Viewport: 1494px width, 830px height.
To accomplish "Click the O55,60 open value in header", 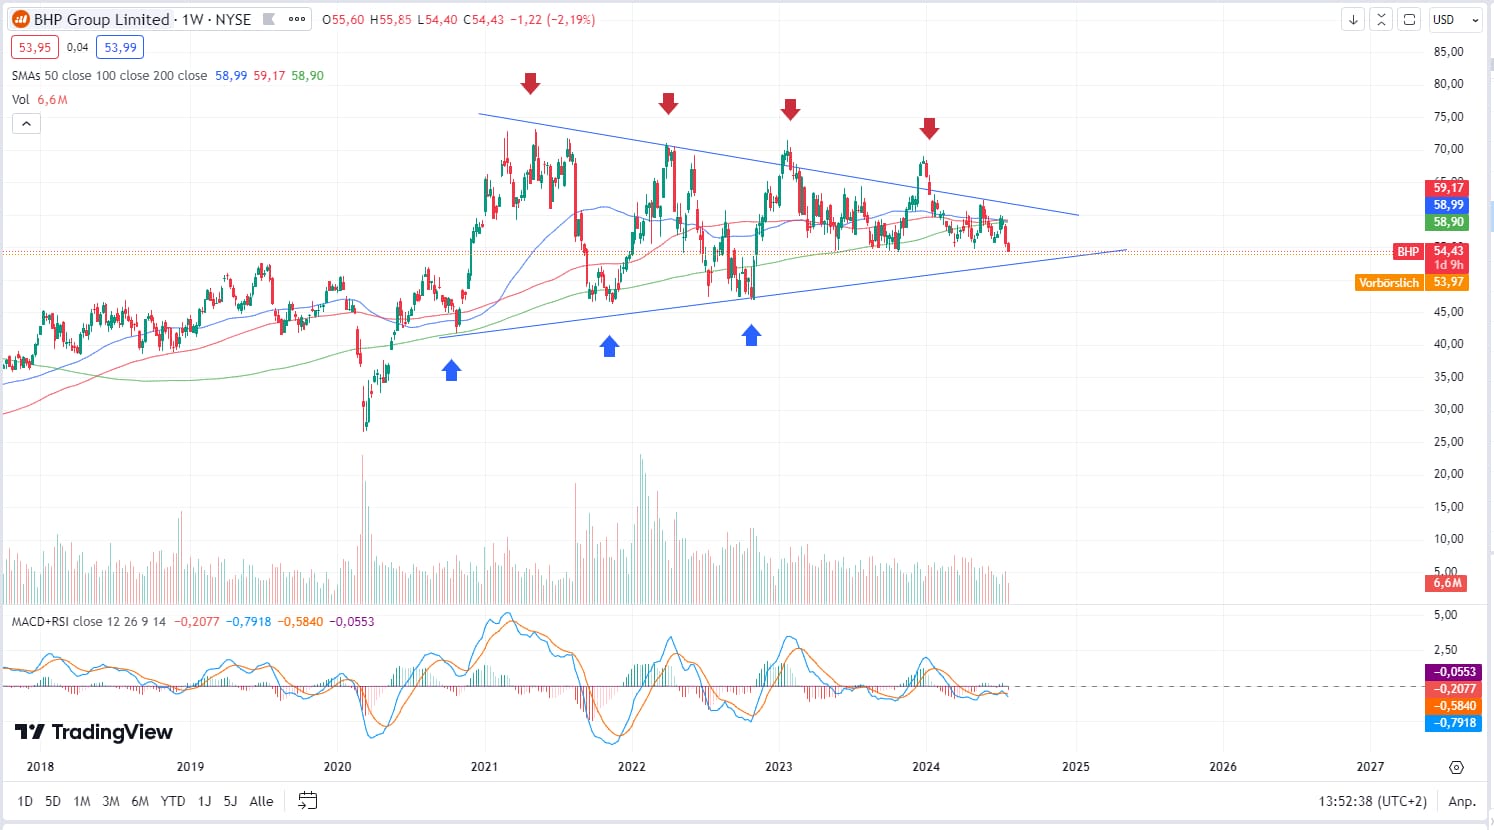I will [x=343, y=20].
